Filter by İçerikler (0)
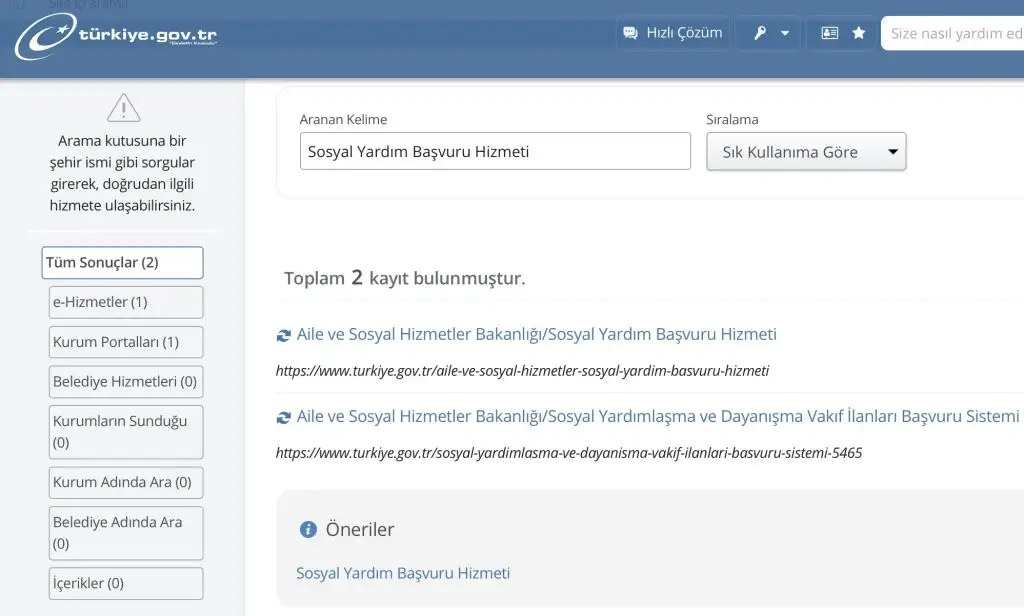The height and width of the screenshot is (616, 1024). [x=126, y=583]
